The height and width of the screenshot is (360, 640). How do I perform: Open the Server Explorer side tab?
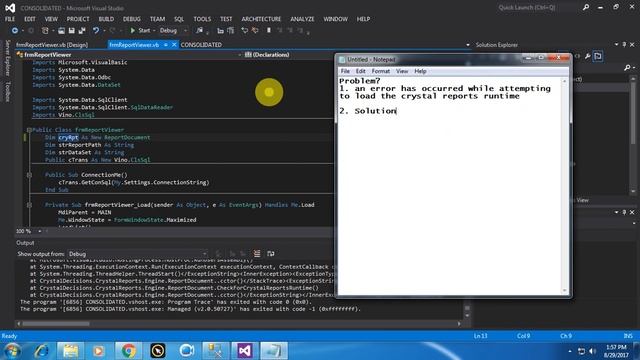(7, 58)
